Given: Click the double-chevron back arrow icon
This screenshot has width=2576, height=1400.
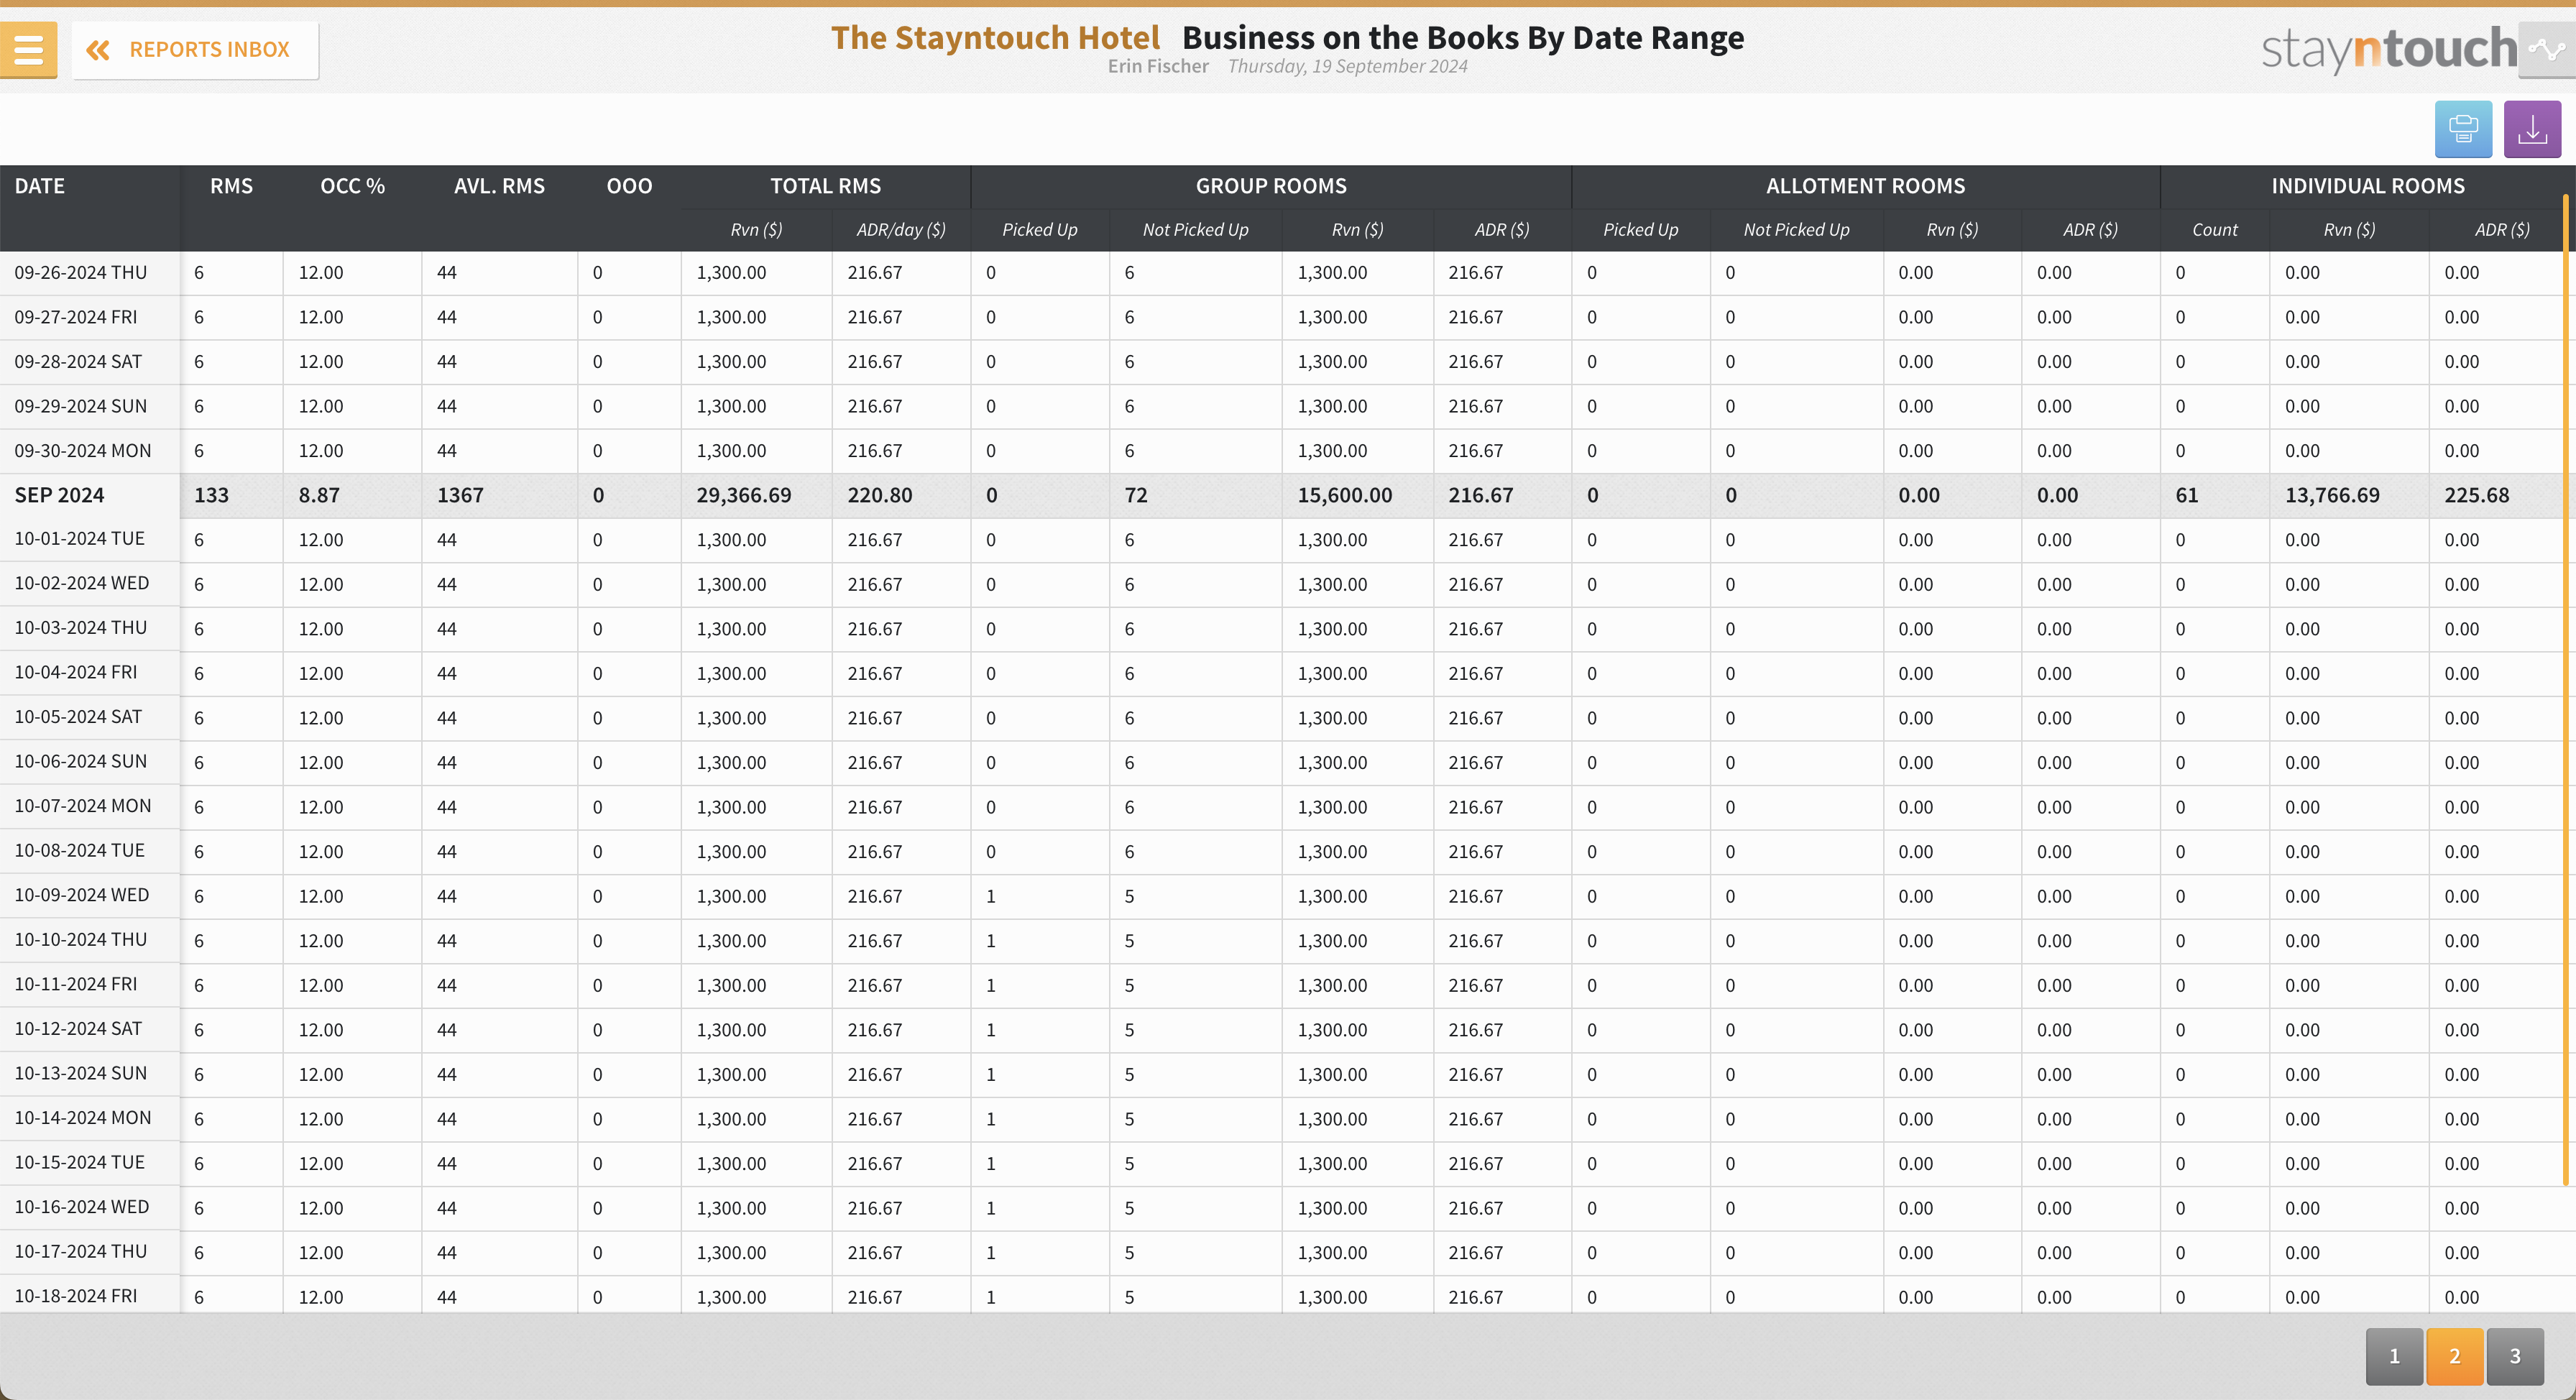Looking at the screenshot, I should 98,50.
